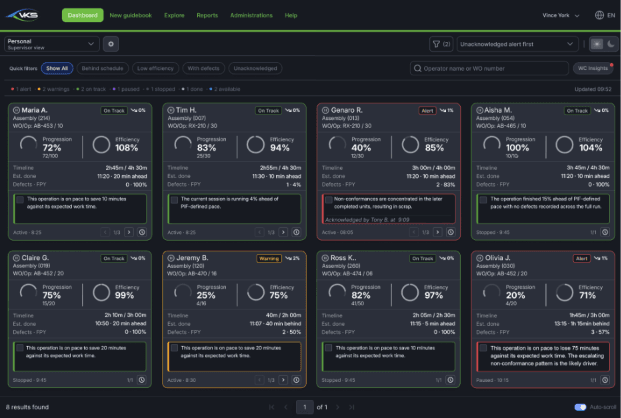Open view settings gear next to Personal

(111, 44)
